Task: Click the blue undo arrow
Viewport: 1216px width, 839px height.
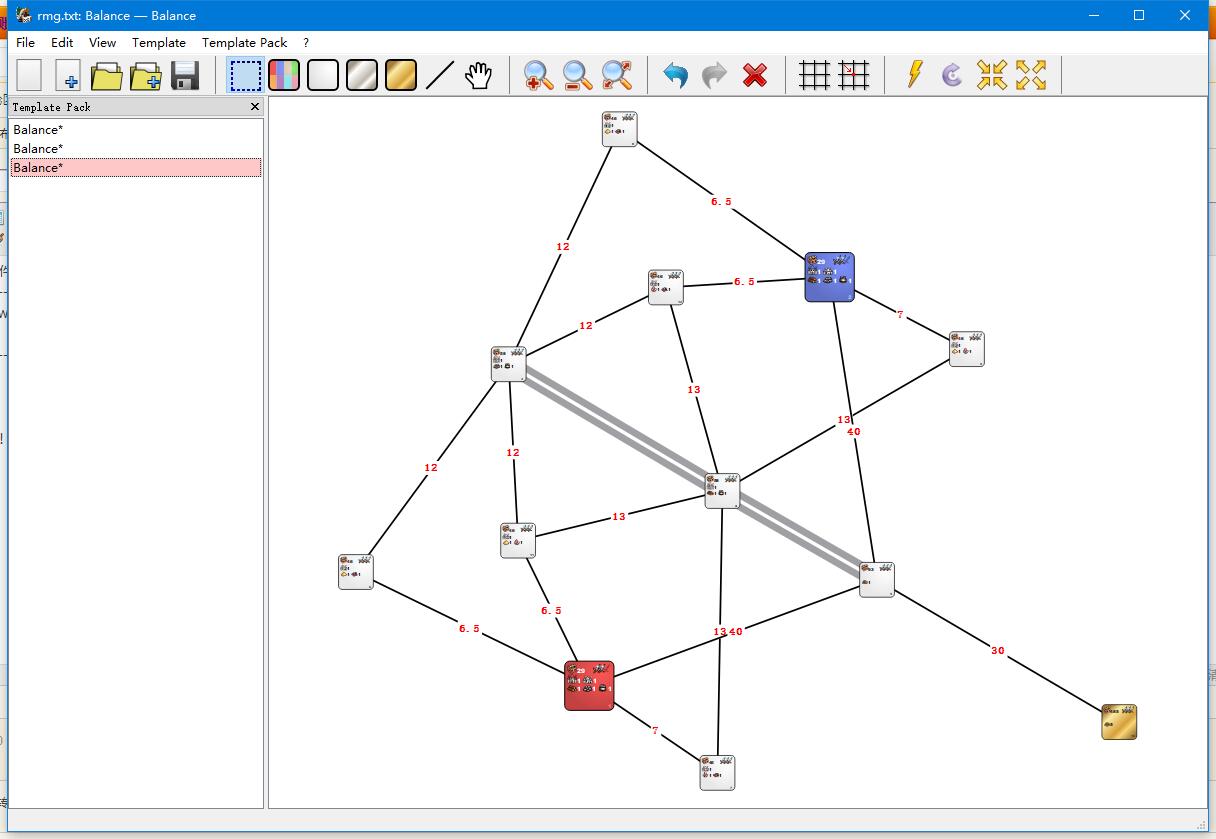Action: pyautogui.click(x=676, y=76)
